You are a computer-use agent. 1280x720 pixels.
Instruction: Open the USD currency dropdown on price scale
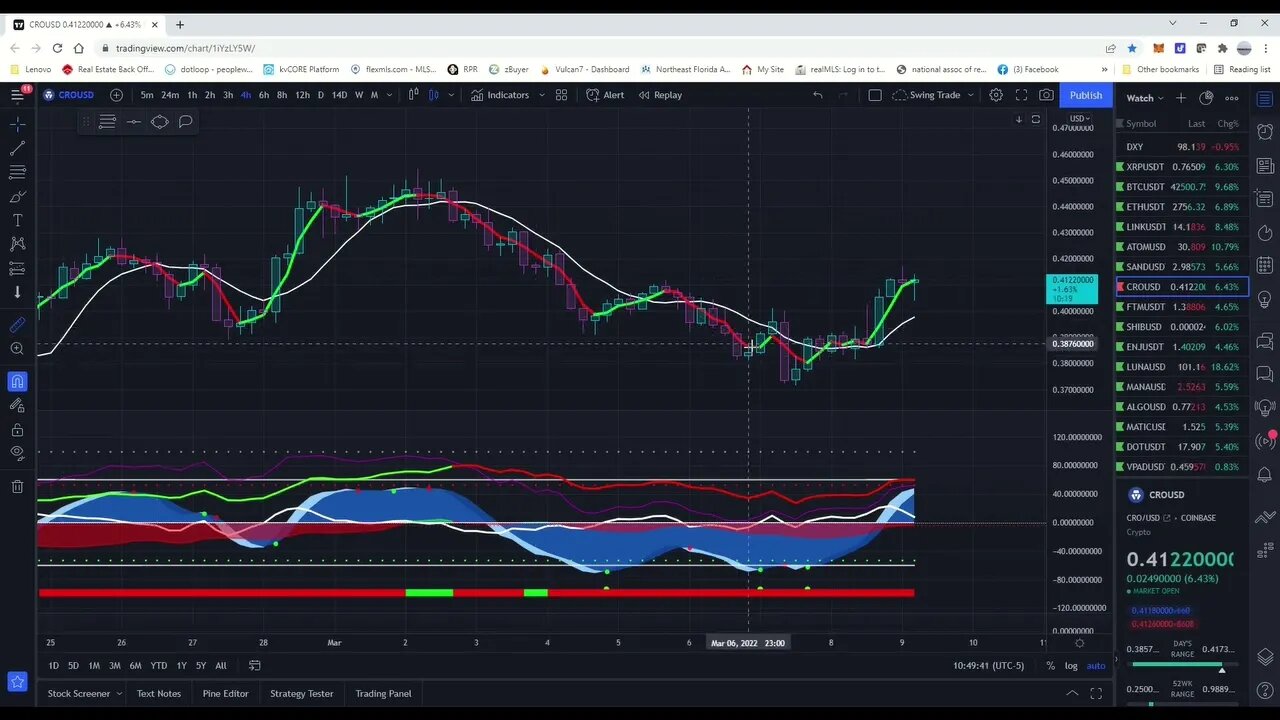(1078, 119)
